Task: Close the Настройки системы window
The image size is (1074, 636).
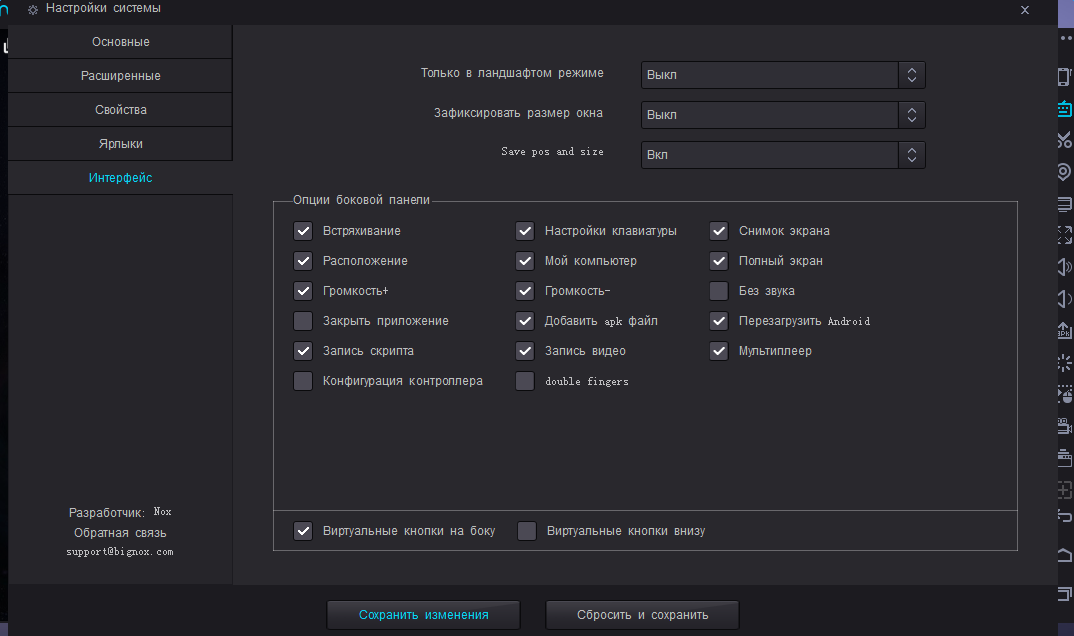Action: coord(1024,9)
